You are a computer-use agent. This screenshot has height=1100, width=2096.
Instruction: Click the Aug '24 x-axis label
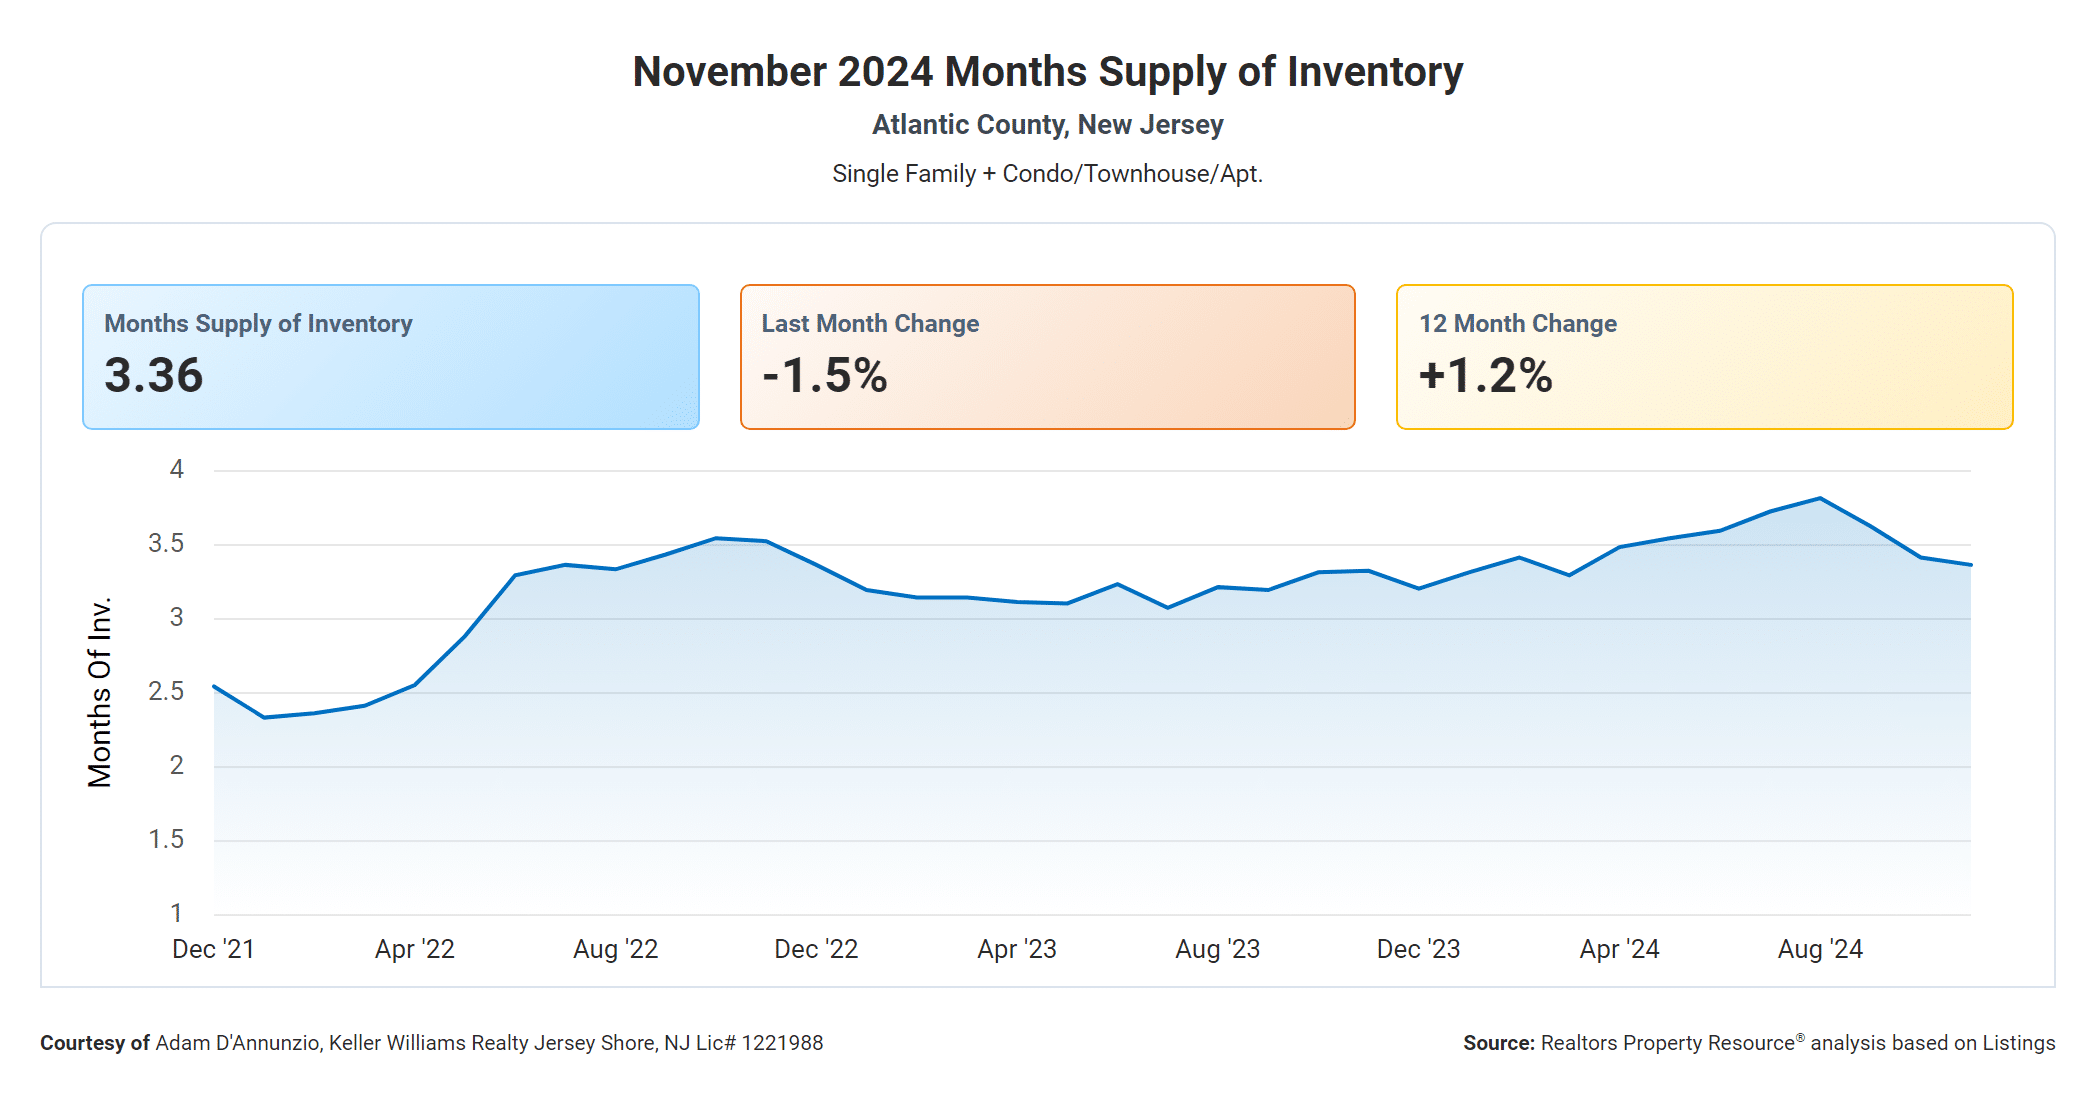click(x=1820, y=949)
